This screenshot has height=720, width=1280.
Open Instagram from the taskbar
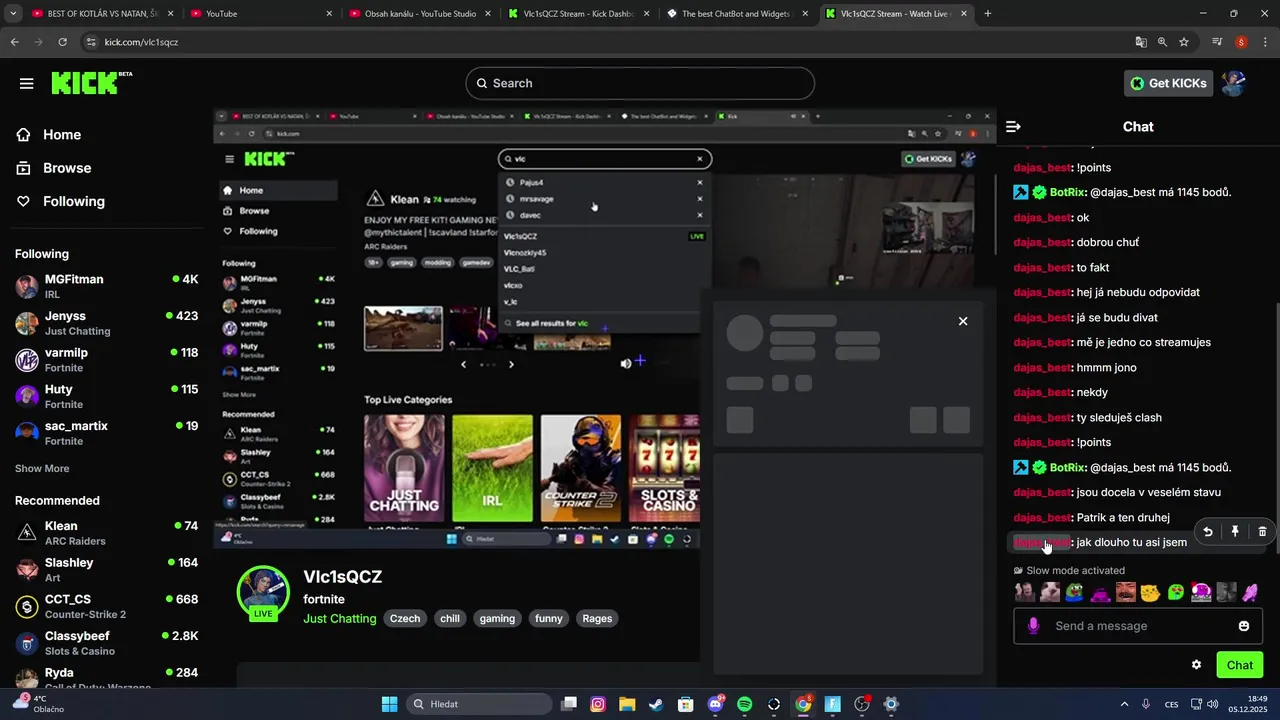coord(598,704)
